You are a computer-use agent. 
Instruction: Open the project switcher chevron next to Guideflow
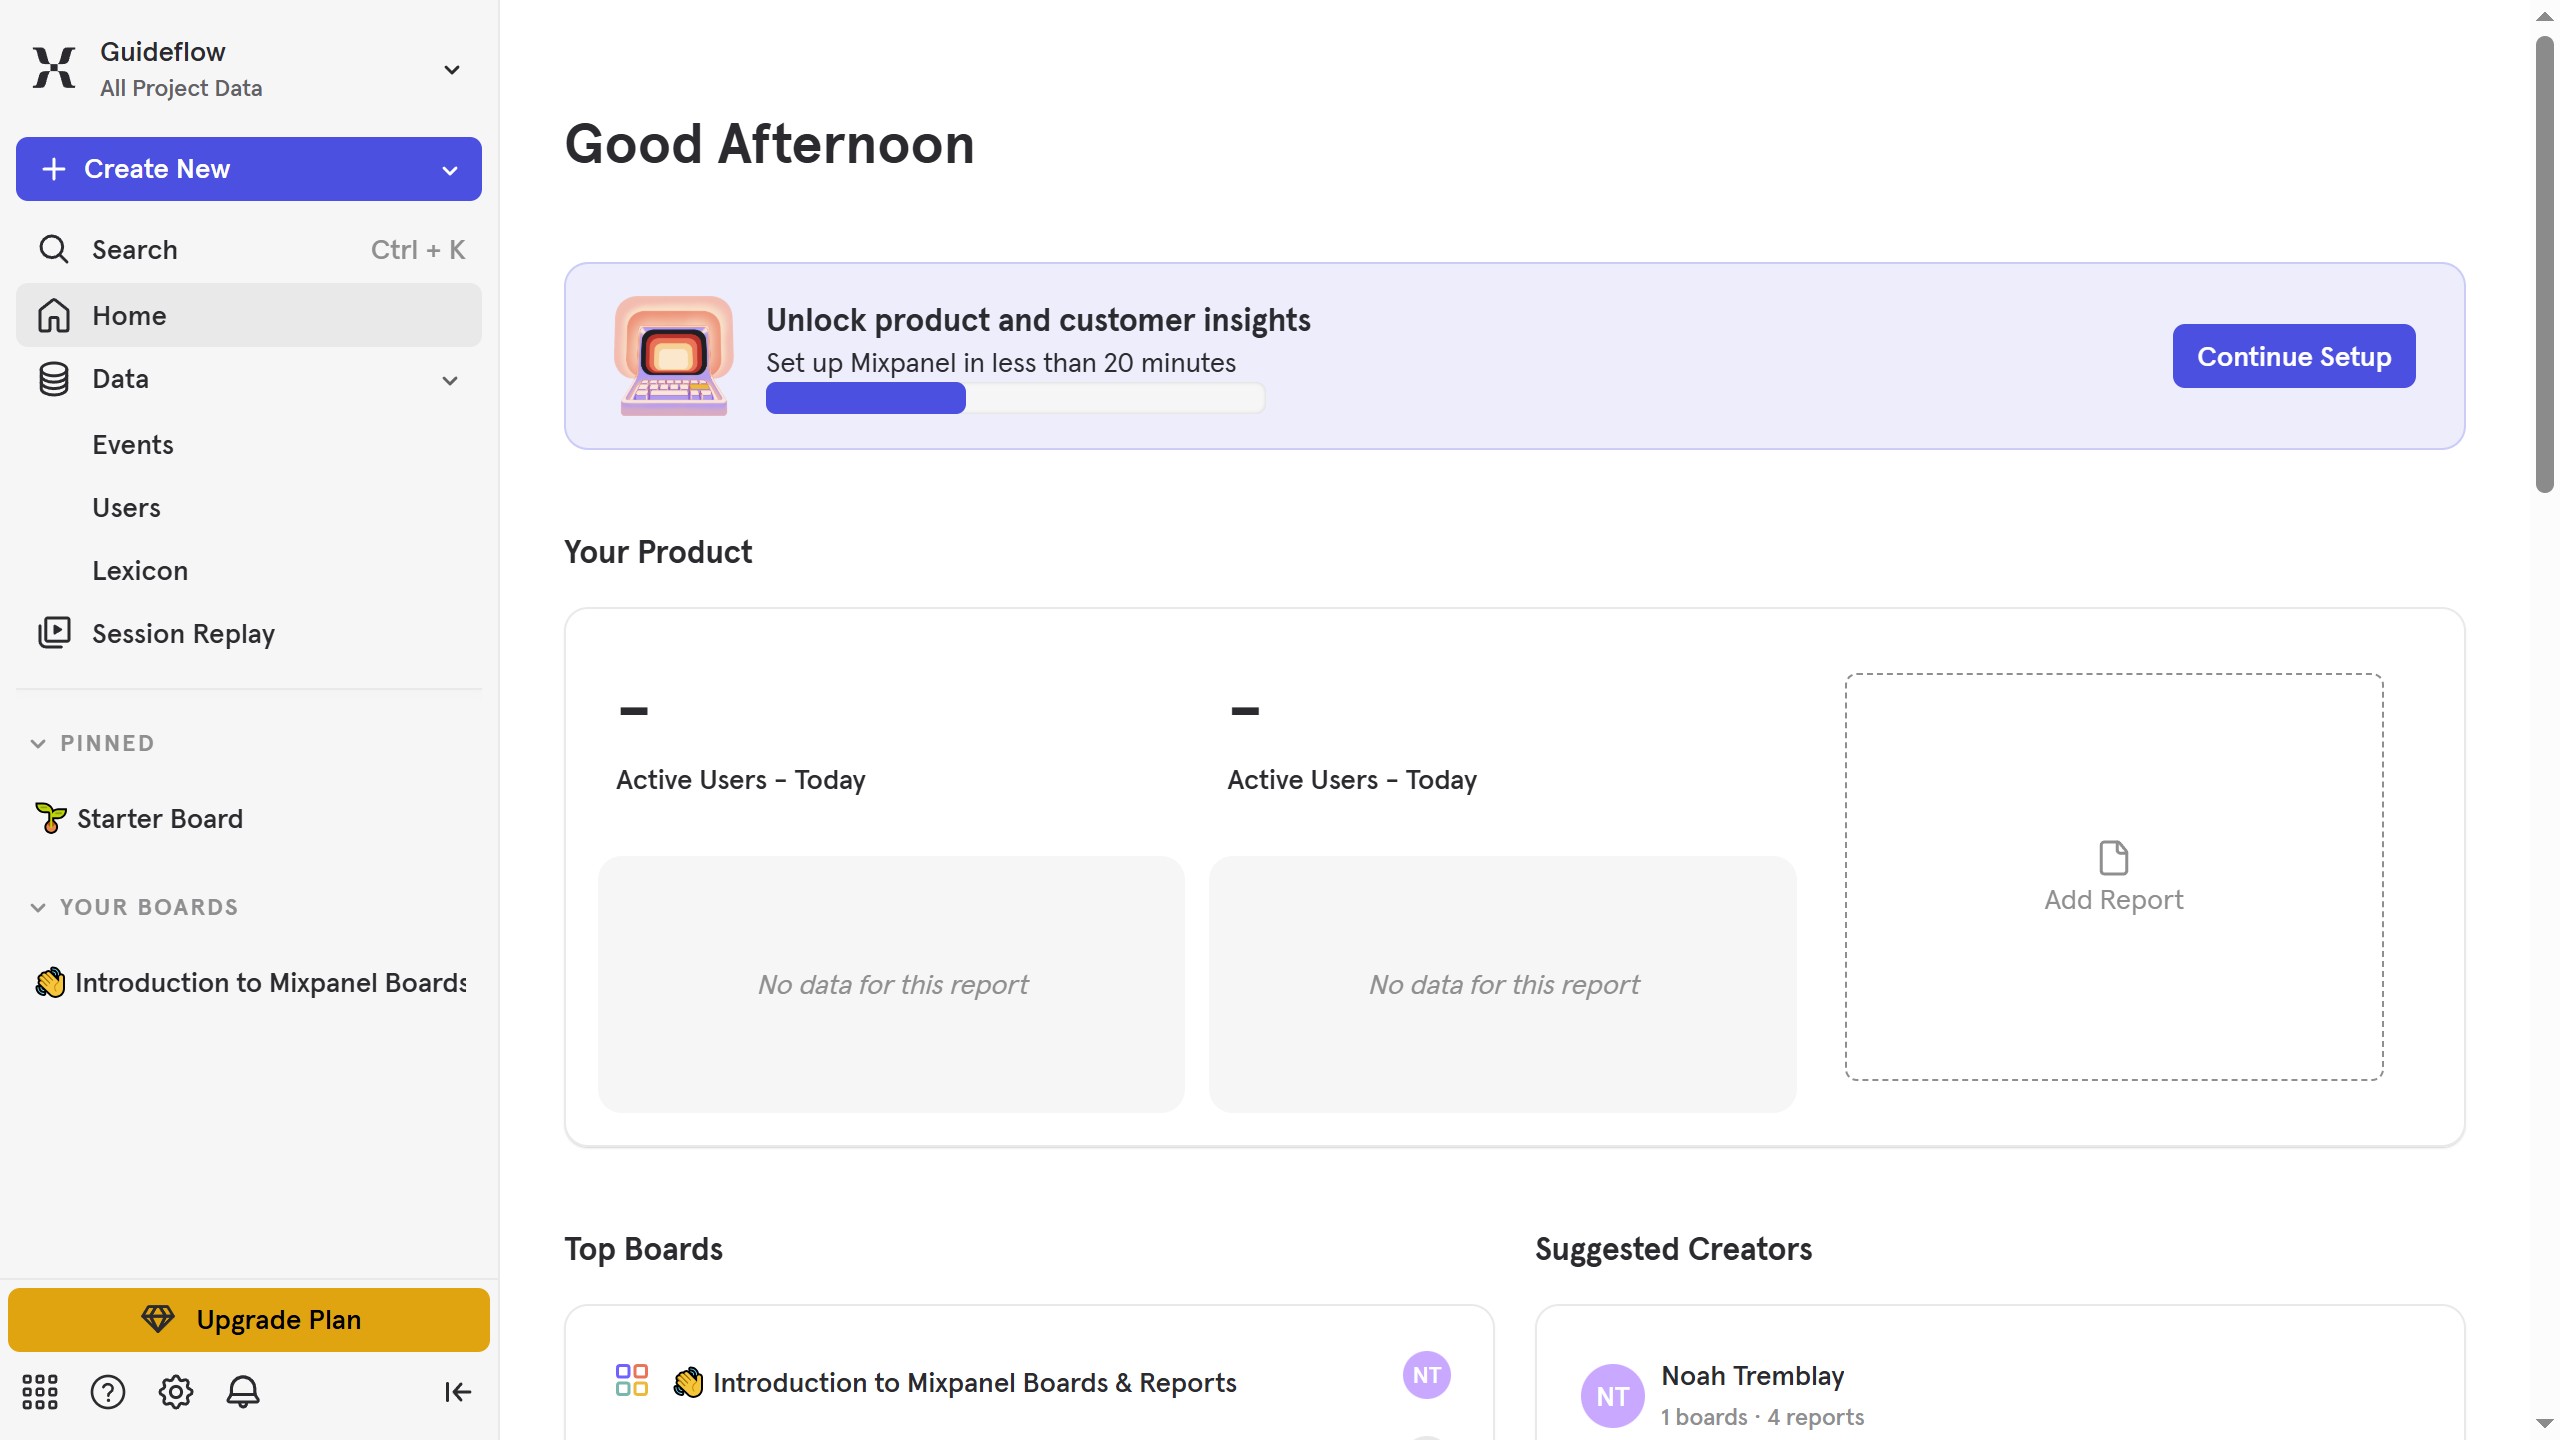pyautogui.click(x=452, y=69)
